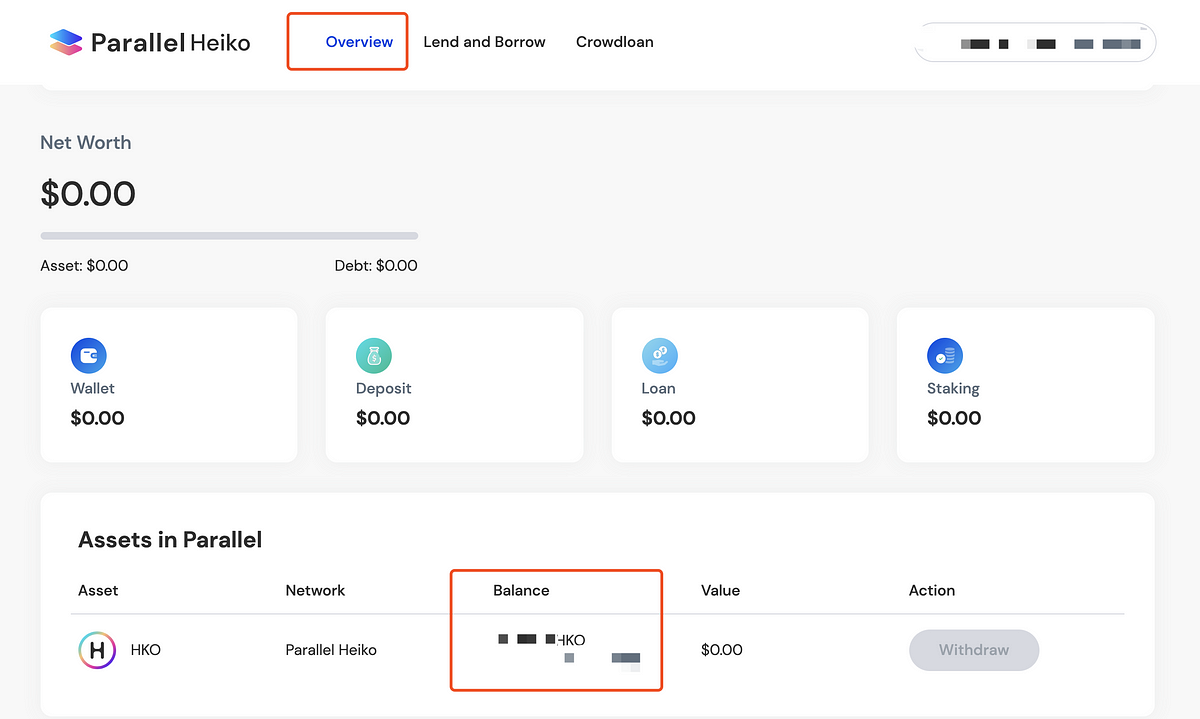Image resolution: width=1200 pixels, height=719 pixels.
Task: Switch to Lend and Borrow tab
Action: 484,42
